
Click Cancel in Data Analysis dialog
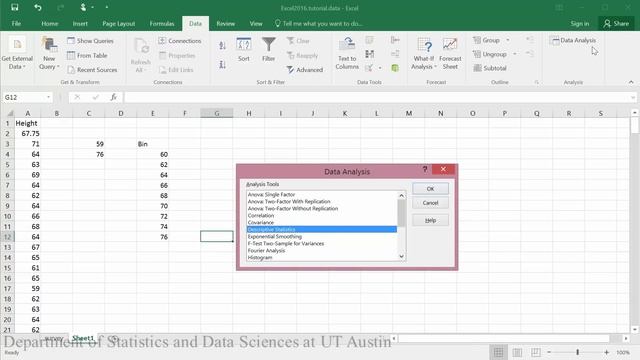430,203
